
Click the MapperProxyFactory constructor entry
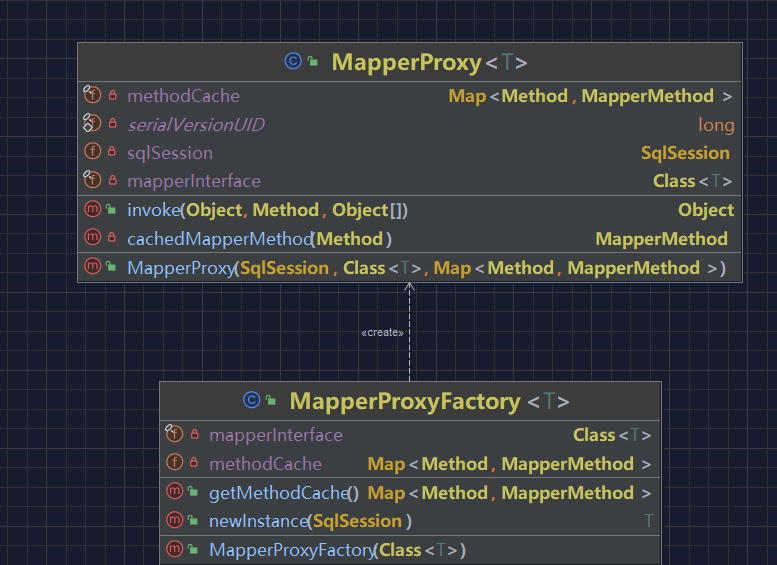pyautogui.click(x=410, y=550)
